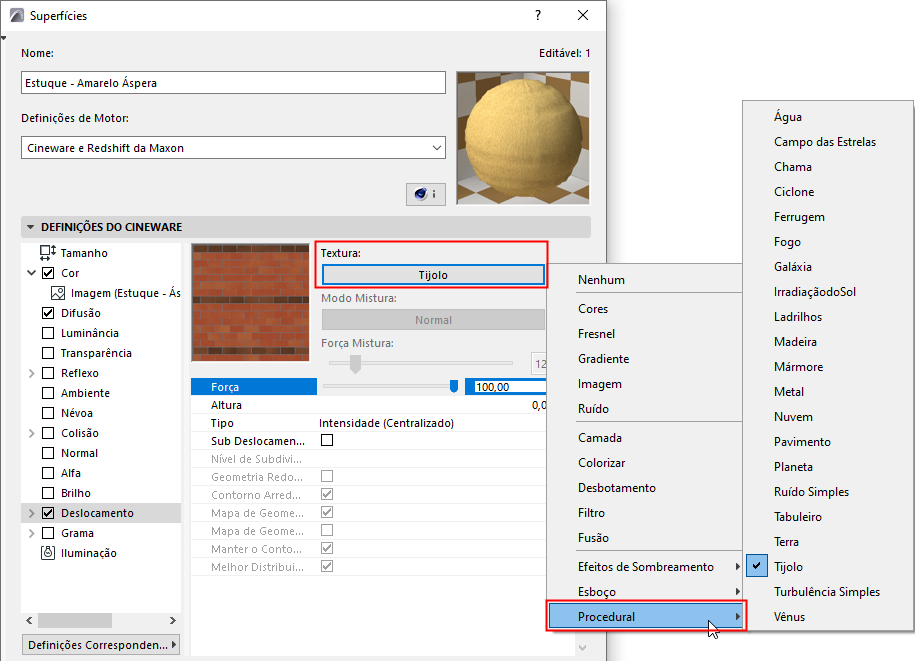This screenshot has height=661, width=915.
Task: Enable the Brilho channel
Action: coord(48,493)
